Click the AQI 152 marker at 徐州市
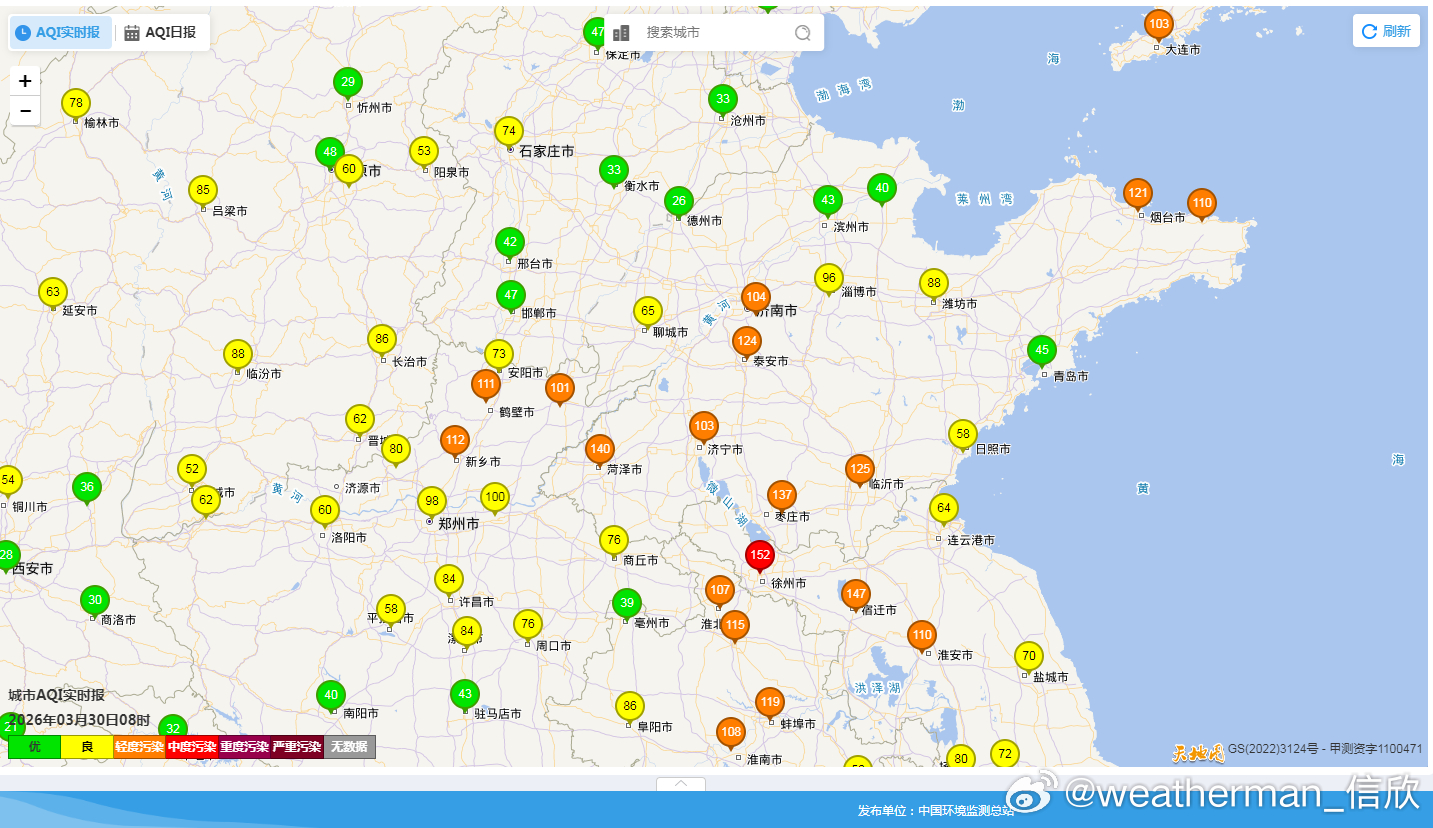 coord(760,555)
